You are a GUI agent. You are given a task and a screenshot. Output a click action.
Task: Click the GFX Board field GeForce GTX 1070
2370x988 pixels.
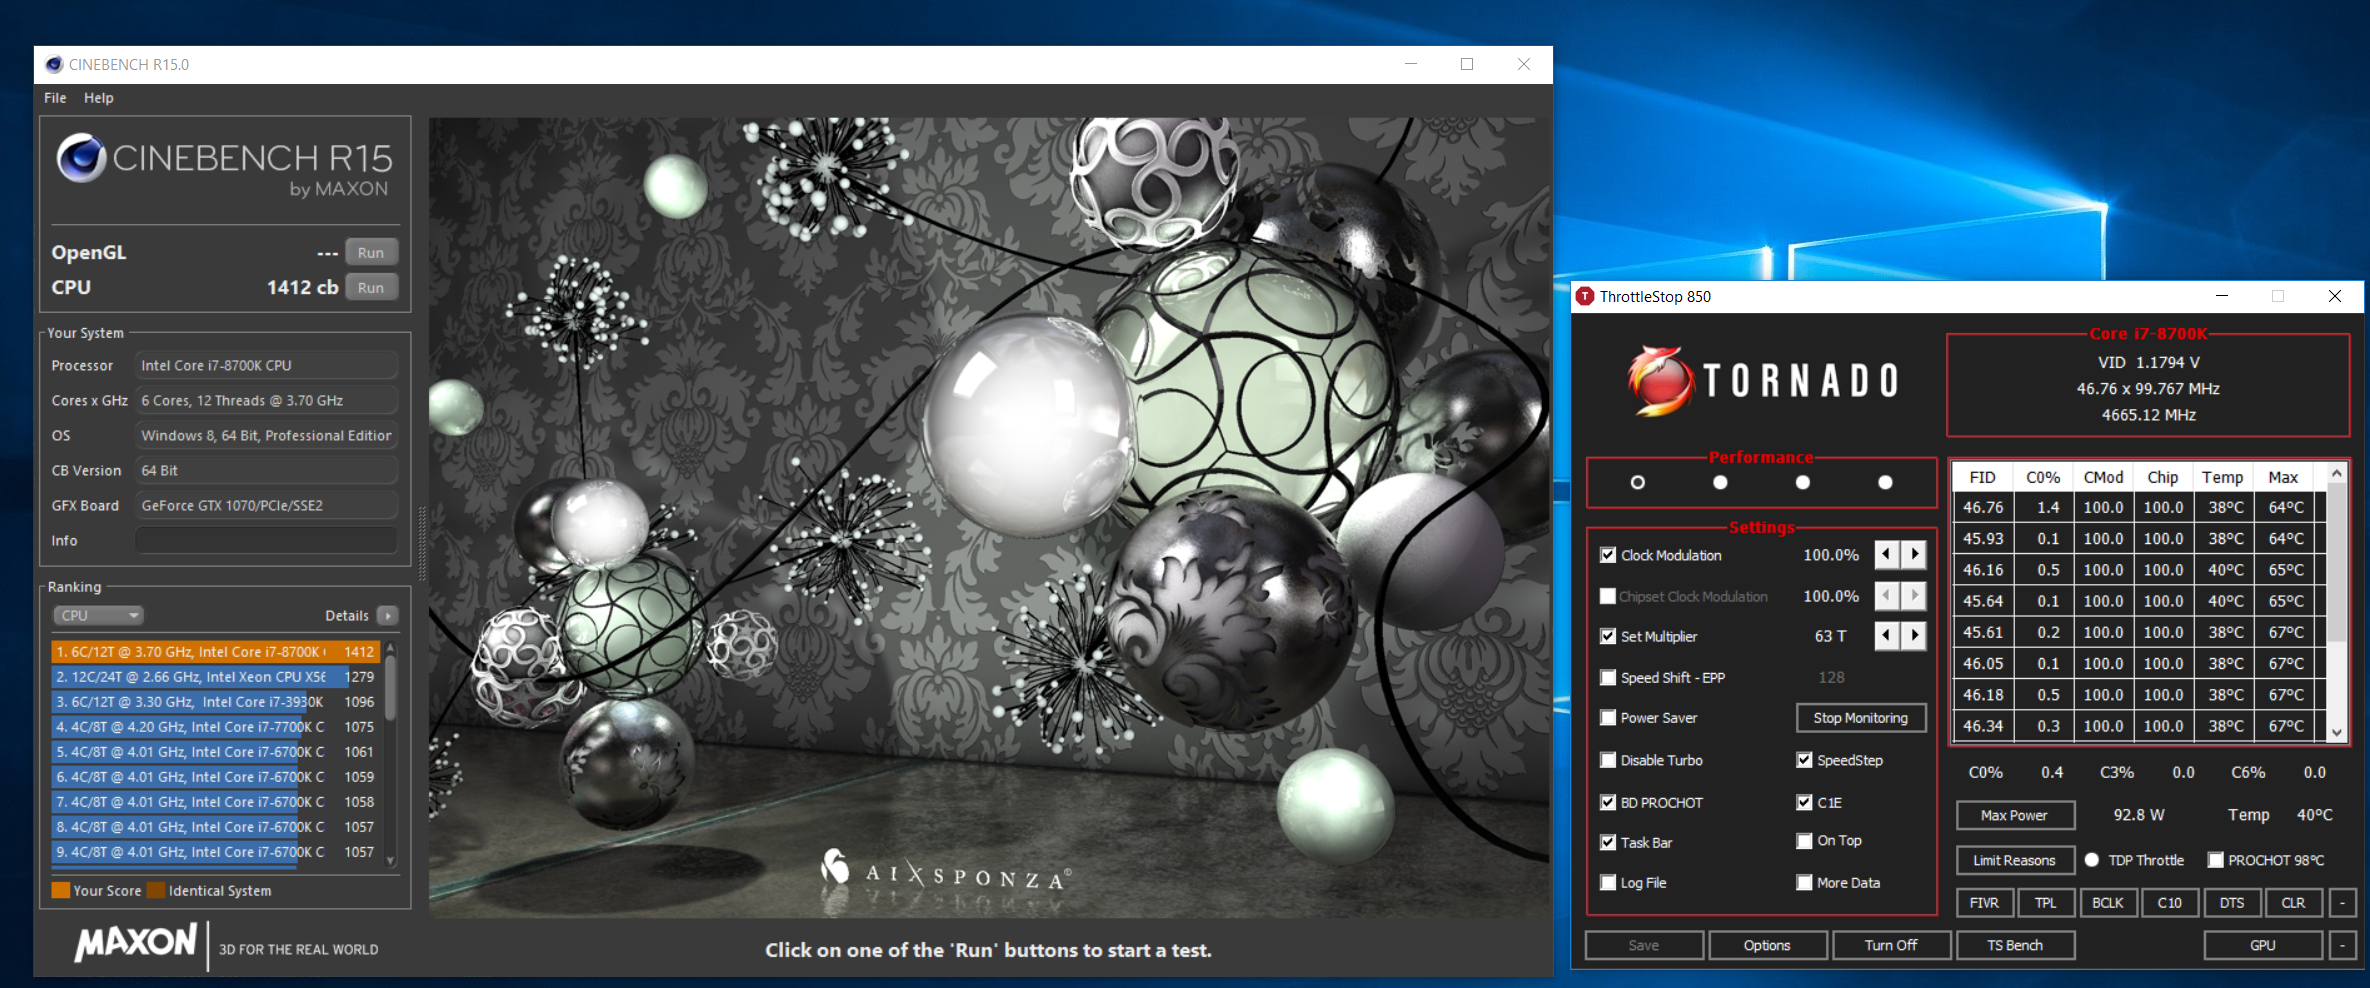(266, 506)
